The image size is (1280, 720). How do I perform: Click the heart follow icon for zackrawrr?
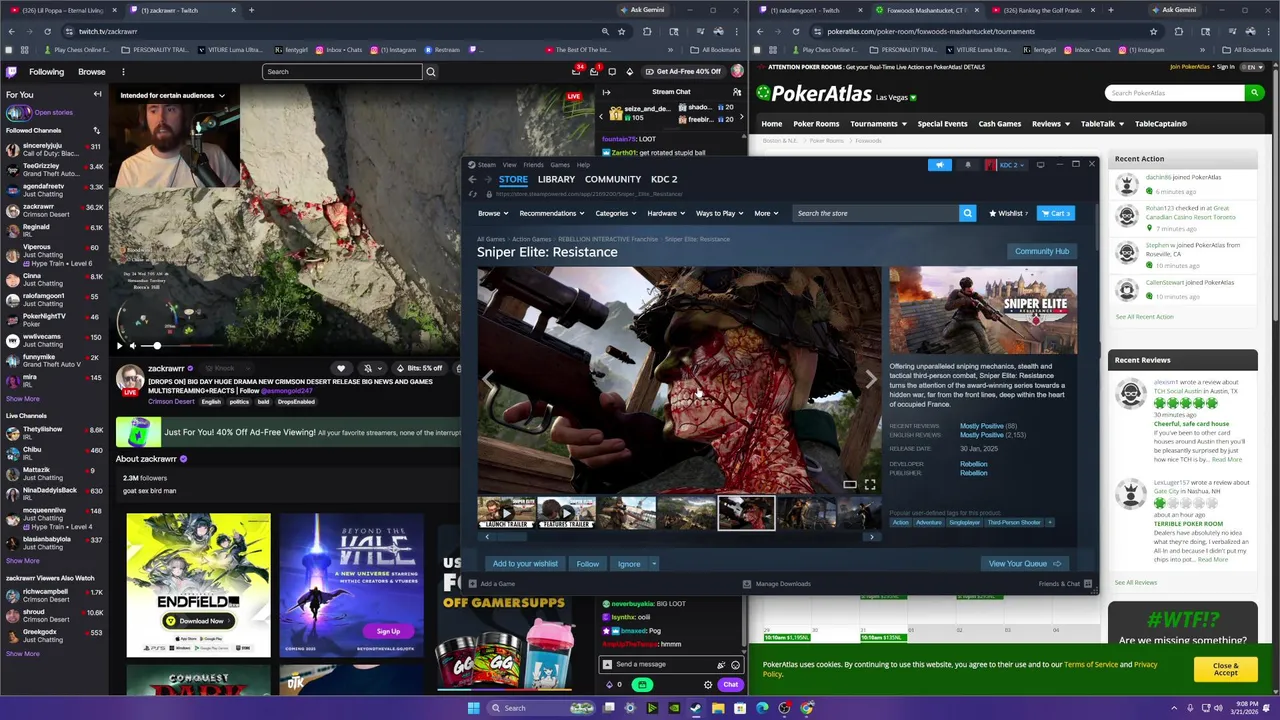pos(341,368)
